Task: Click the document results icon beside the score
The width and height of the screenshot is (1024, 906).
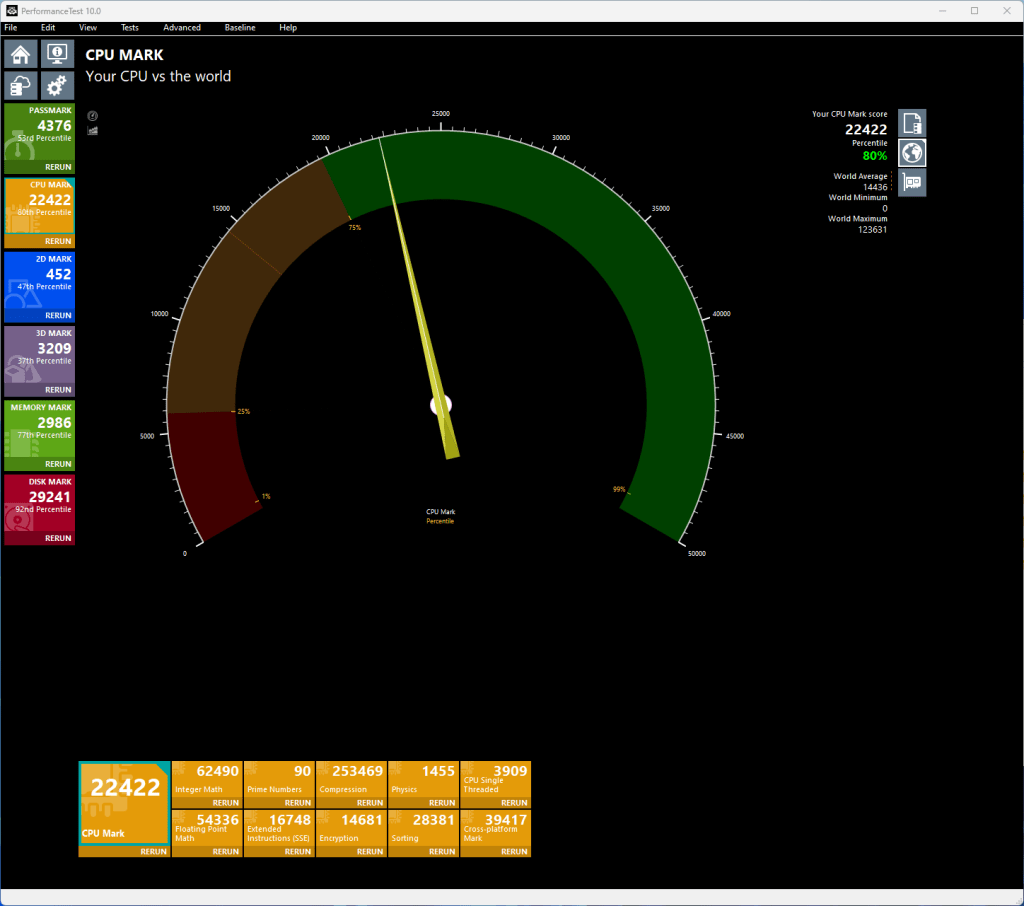Action: tap(912, 123)
